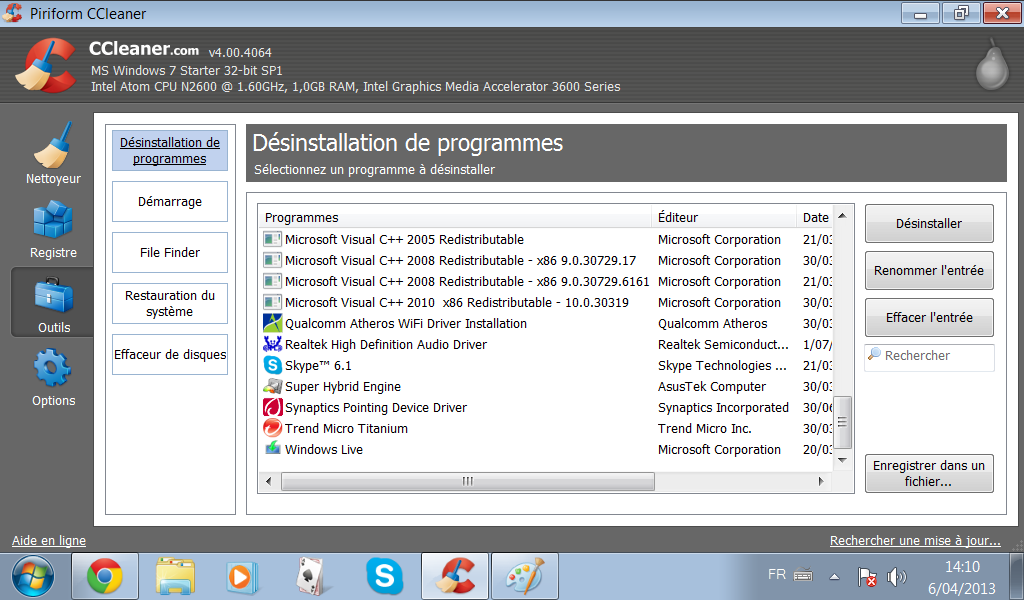This screenshot has height=600, width=1024.
Task: Open Windows Media Player from taskbar
Action: coord(242,577)
